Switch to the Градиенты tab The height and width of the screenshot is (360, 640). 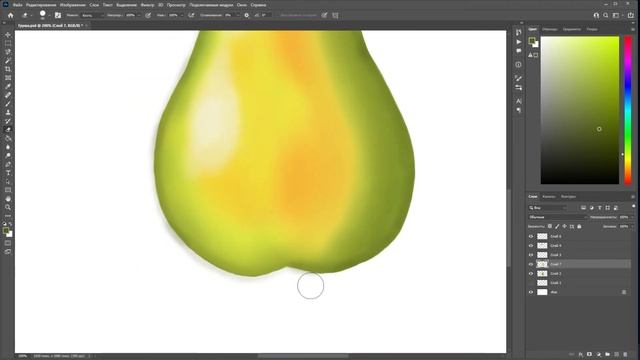[571, 29]
